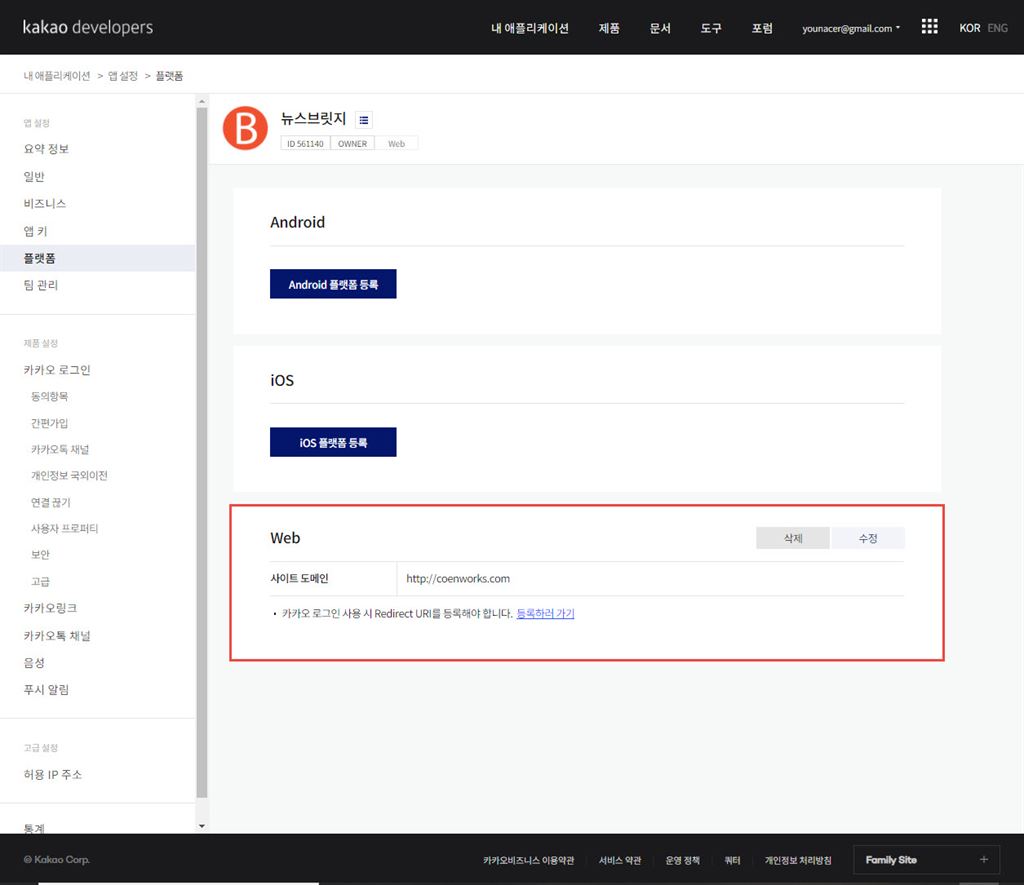Open 음성 in the sidebar

[x=34, y=663]
